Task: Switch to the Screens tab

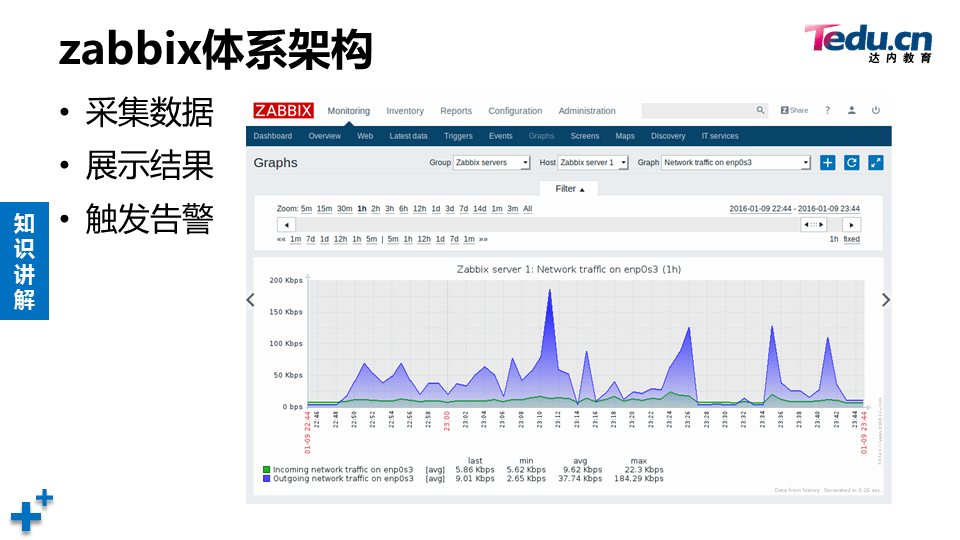Action: point(585,136)
